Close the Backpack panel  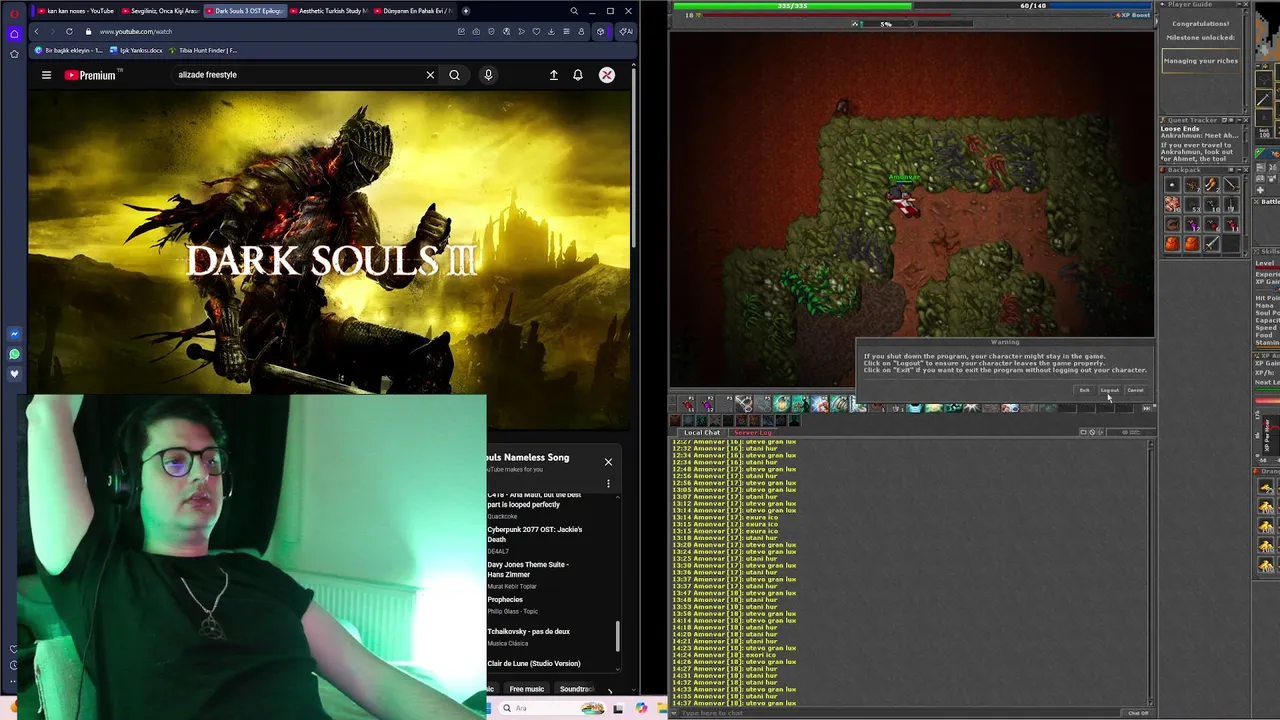tap(1245, 170)
